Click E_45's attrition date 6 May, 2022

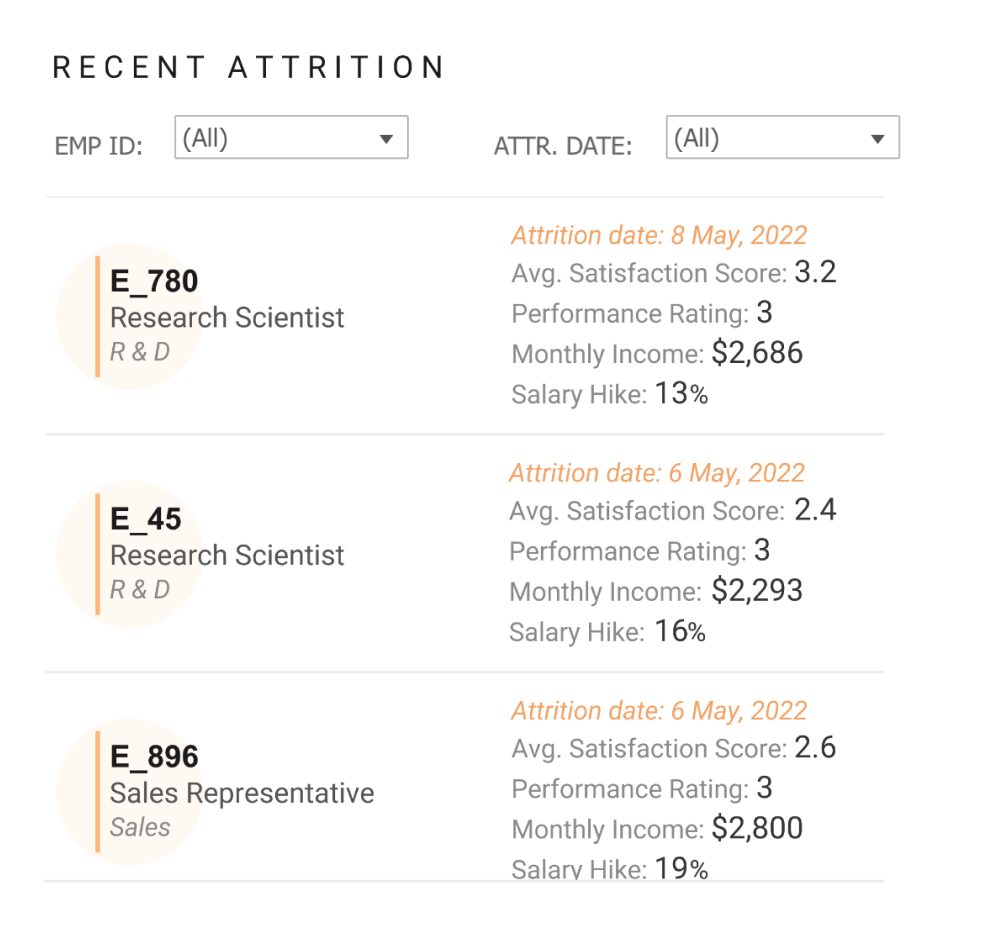pyautogui.click(x=656, y=473)
